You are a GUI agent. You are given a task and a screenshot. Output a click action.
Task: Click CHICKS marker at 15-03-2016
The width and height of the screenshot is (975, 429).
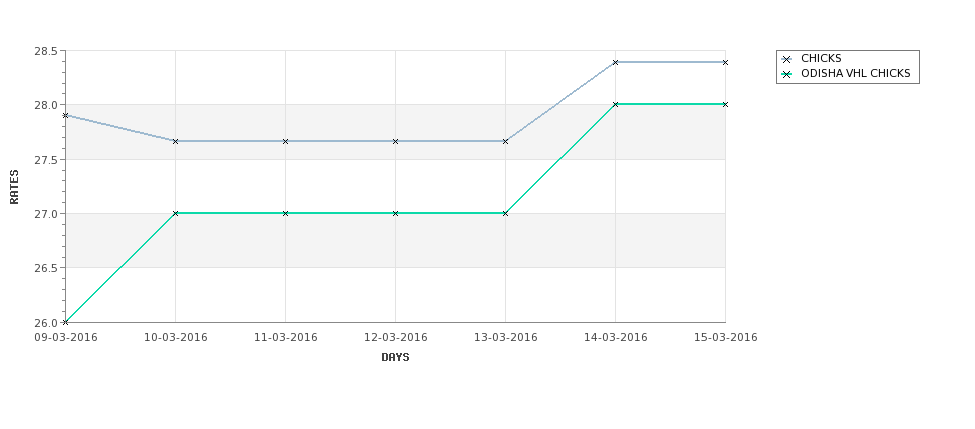pyautogui.click(x=725, y=62)
